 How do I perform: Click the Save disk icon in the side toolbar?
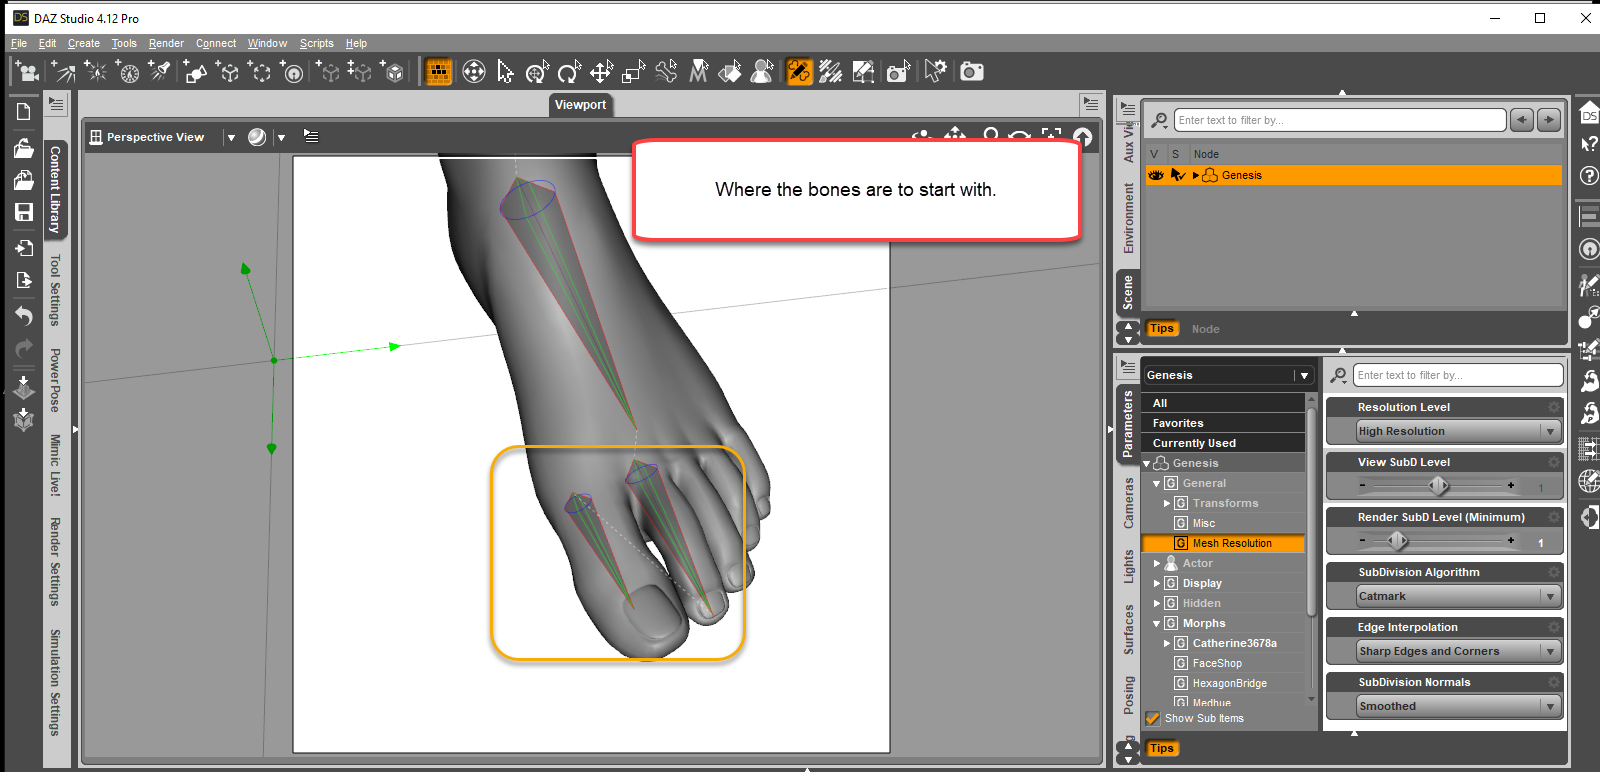24,212
